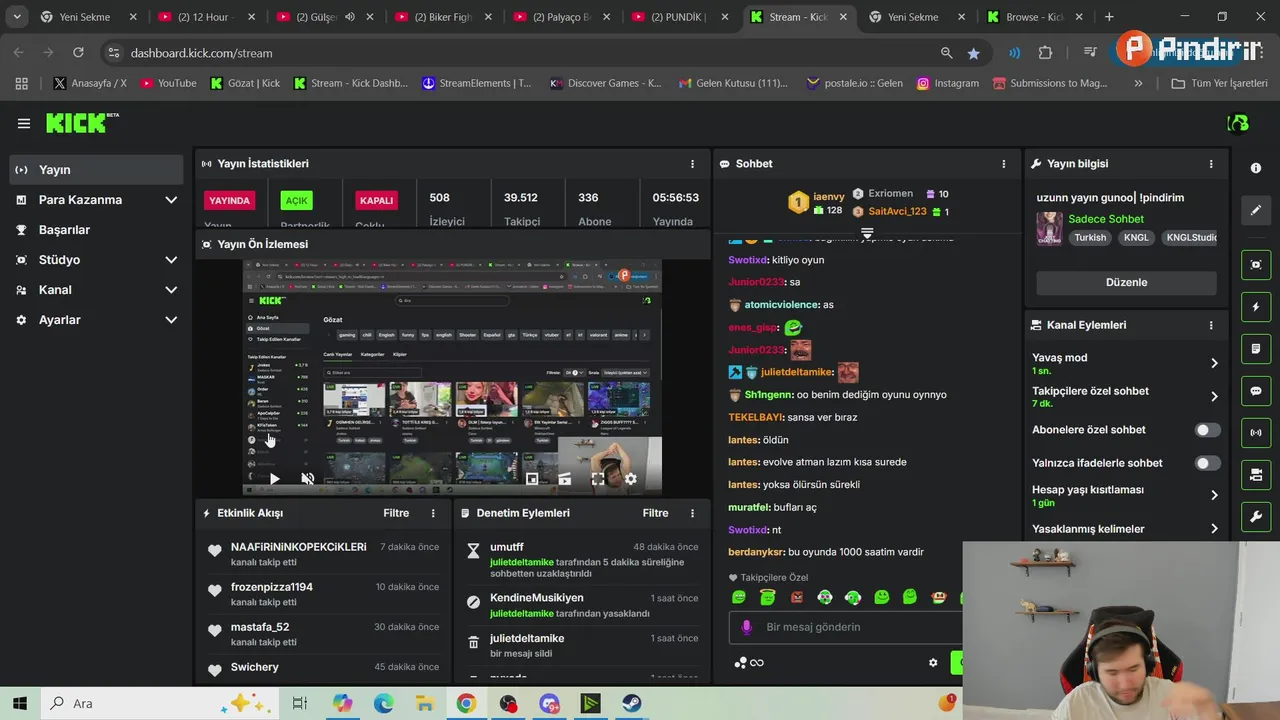Open StreamElements bookmark
The image size is (1280, 720).
point(477,83)
